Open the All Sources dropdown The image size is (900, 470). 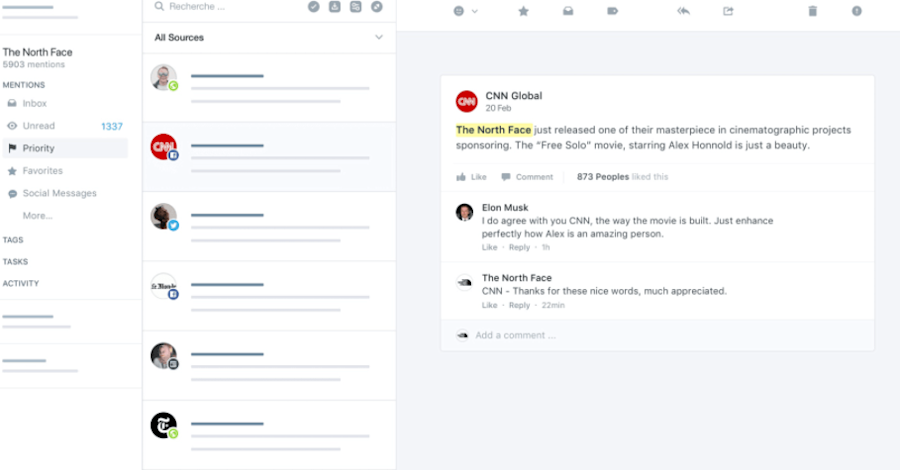click(x=269, y=37)
